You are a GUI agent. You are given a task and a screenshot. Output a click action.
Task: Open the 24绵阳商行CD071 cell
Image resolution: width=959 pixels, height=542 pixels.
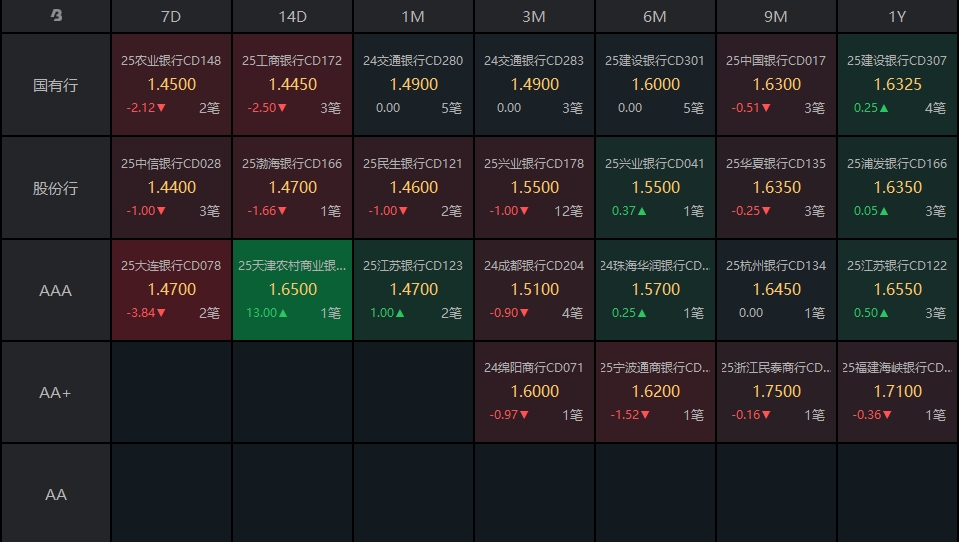pos(535,392)
